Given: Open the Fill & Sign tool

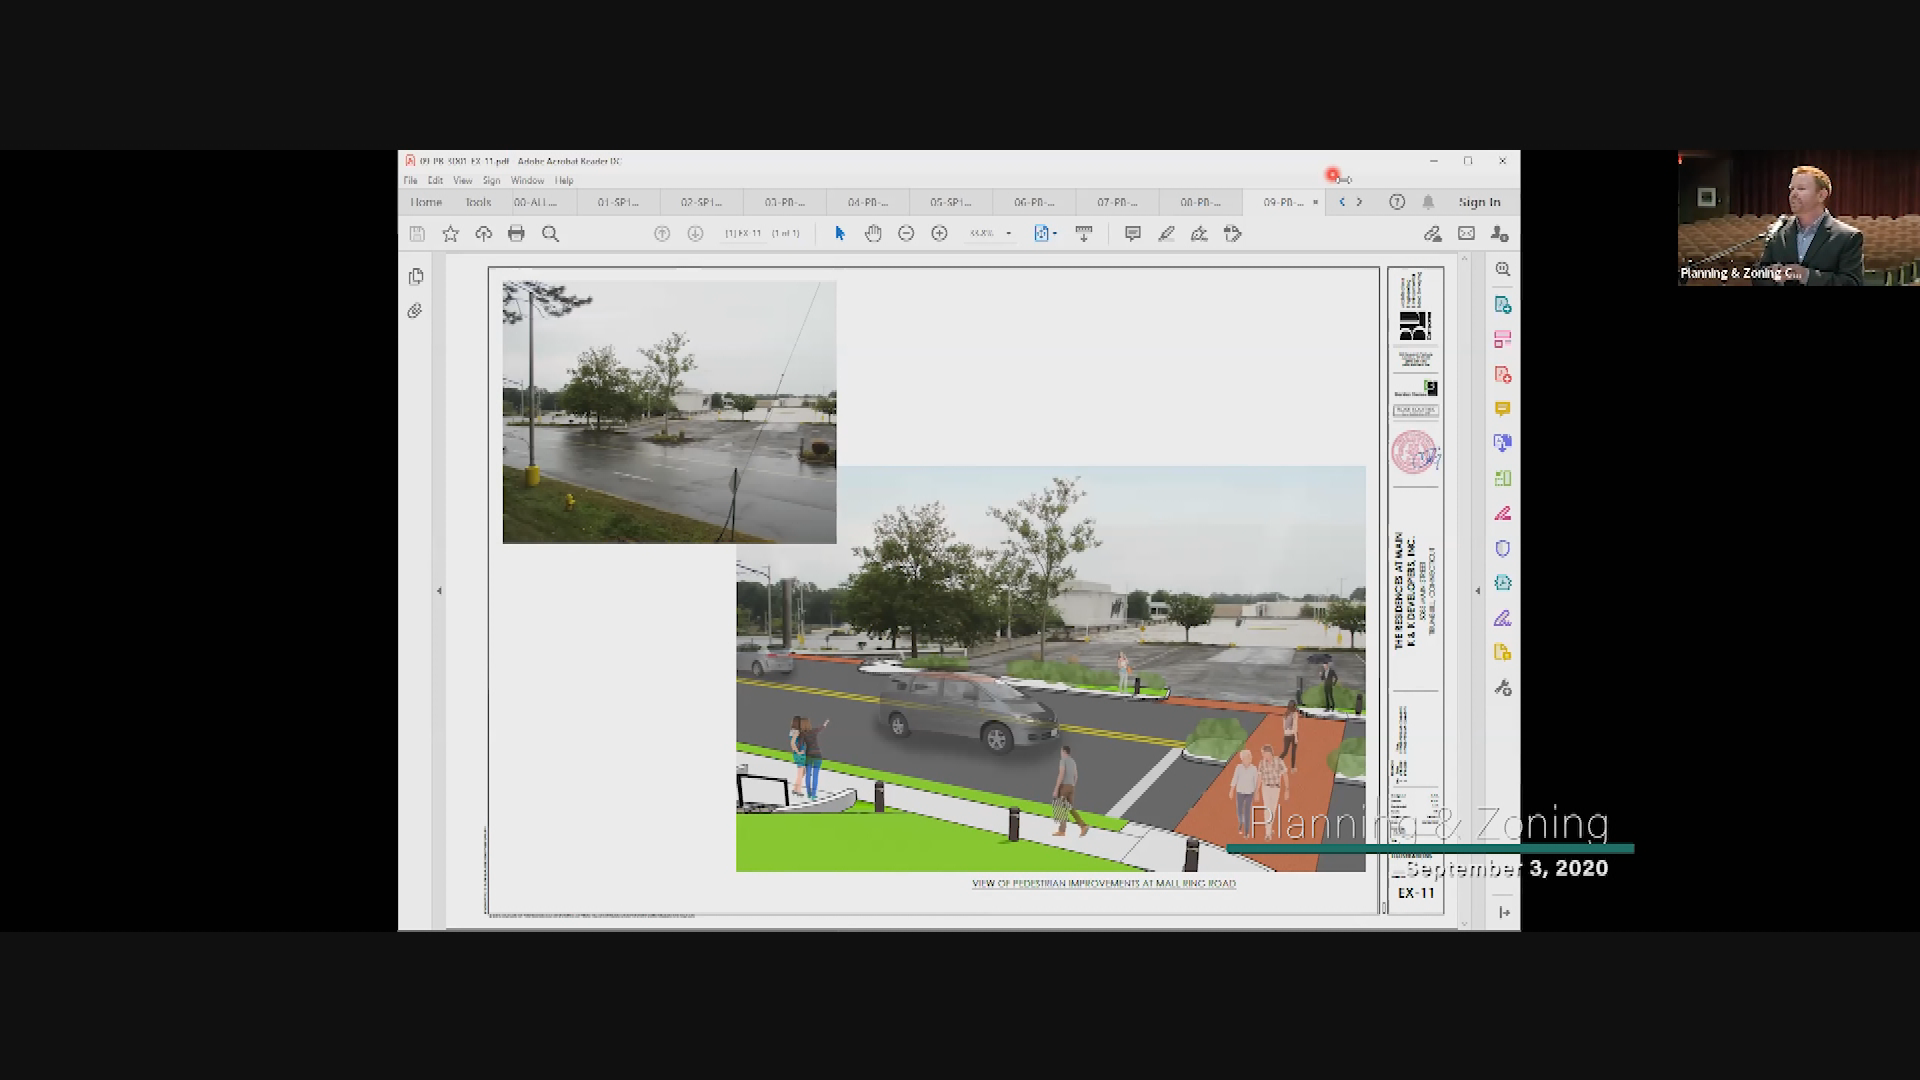Looking at the screenshot, I should [1503, 617].
